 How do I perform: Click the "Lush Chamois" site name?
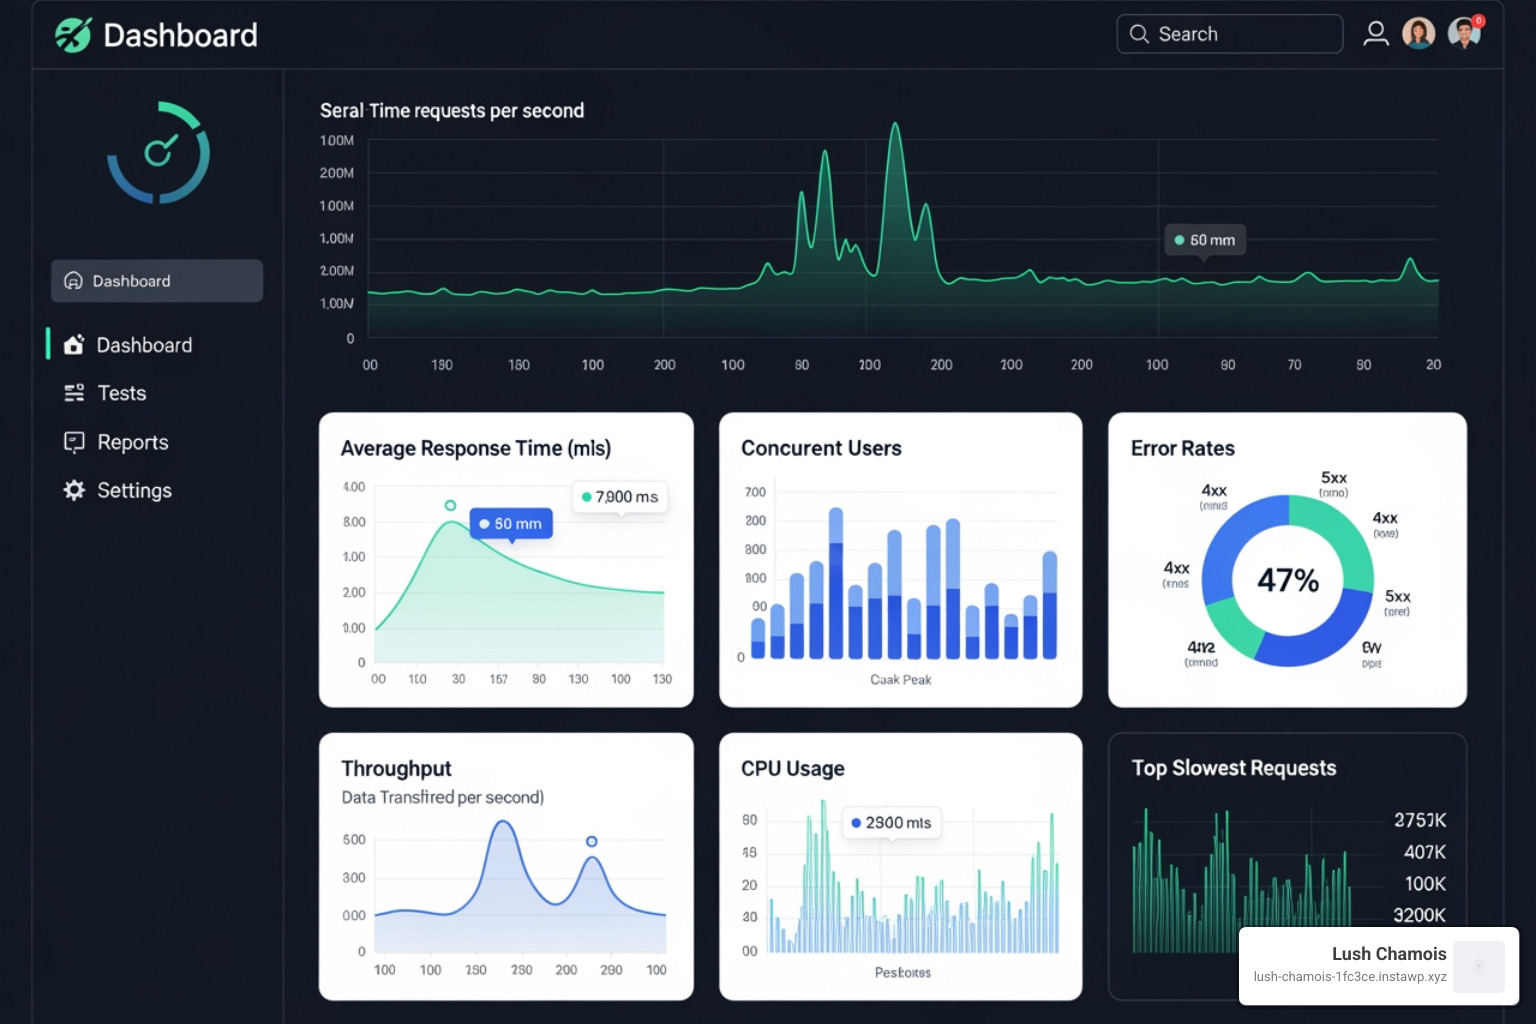(1389, 954)
